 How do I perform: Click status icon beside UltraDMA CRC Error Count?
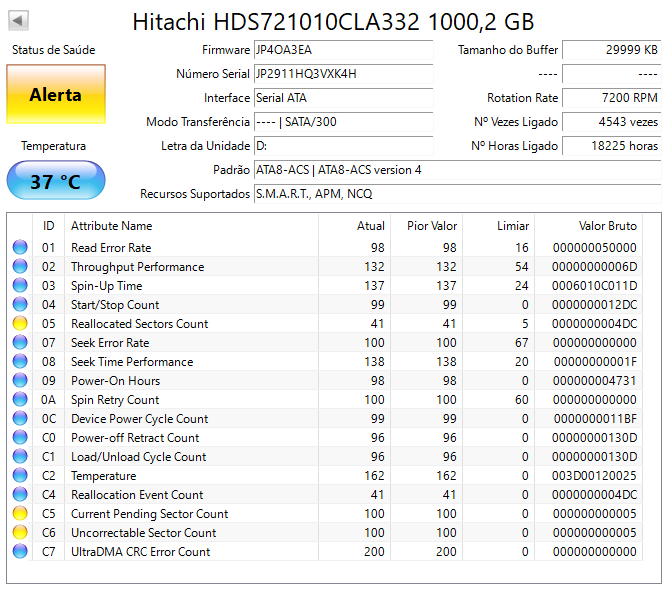point(20,551)
